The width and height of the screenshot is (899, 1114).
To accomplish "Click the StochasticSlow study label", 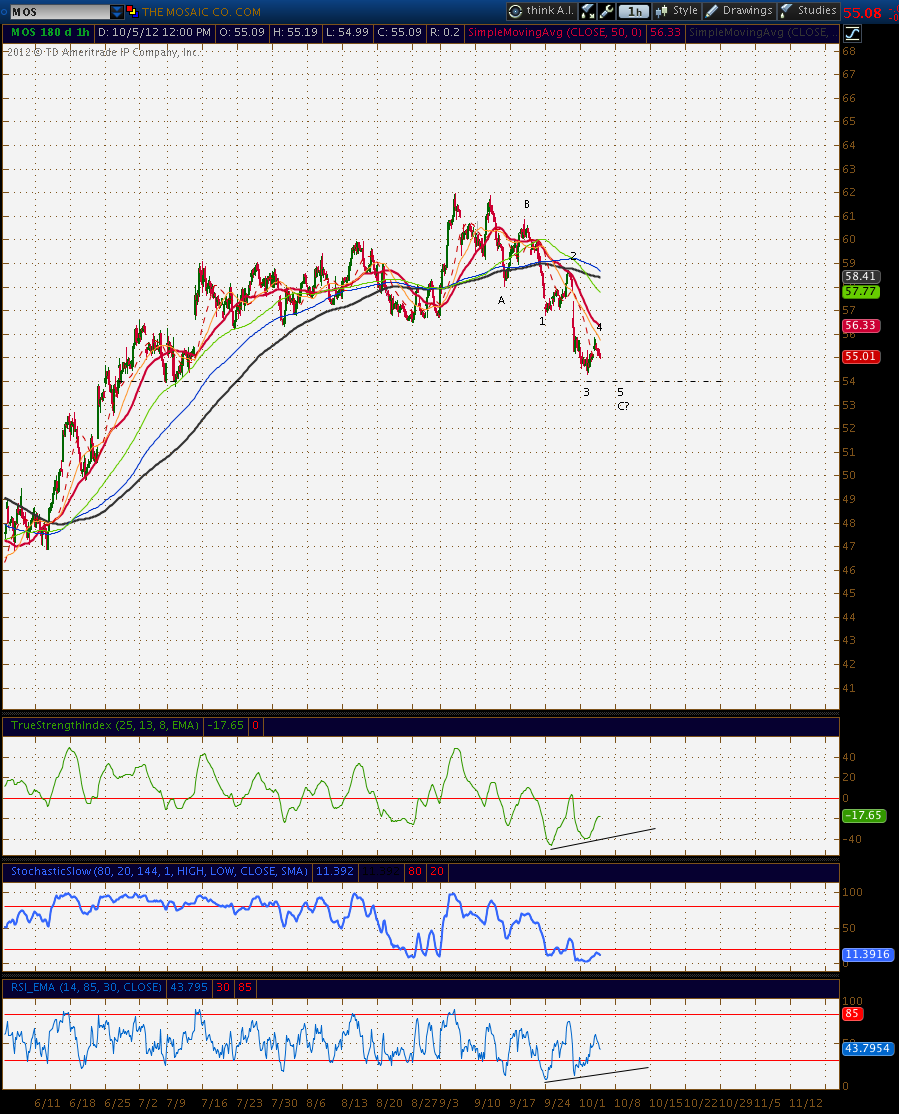I will (x=159, y=871).
